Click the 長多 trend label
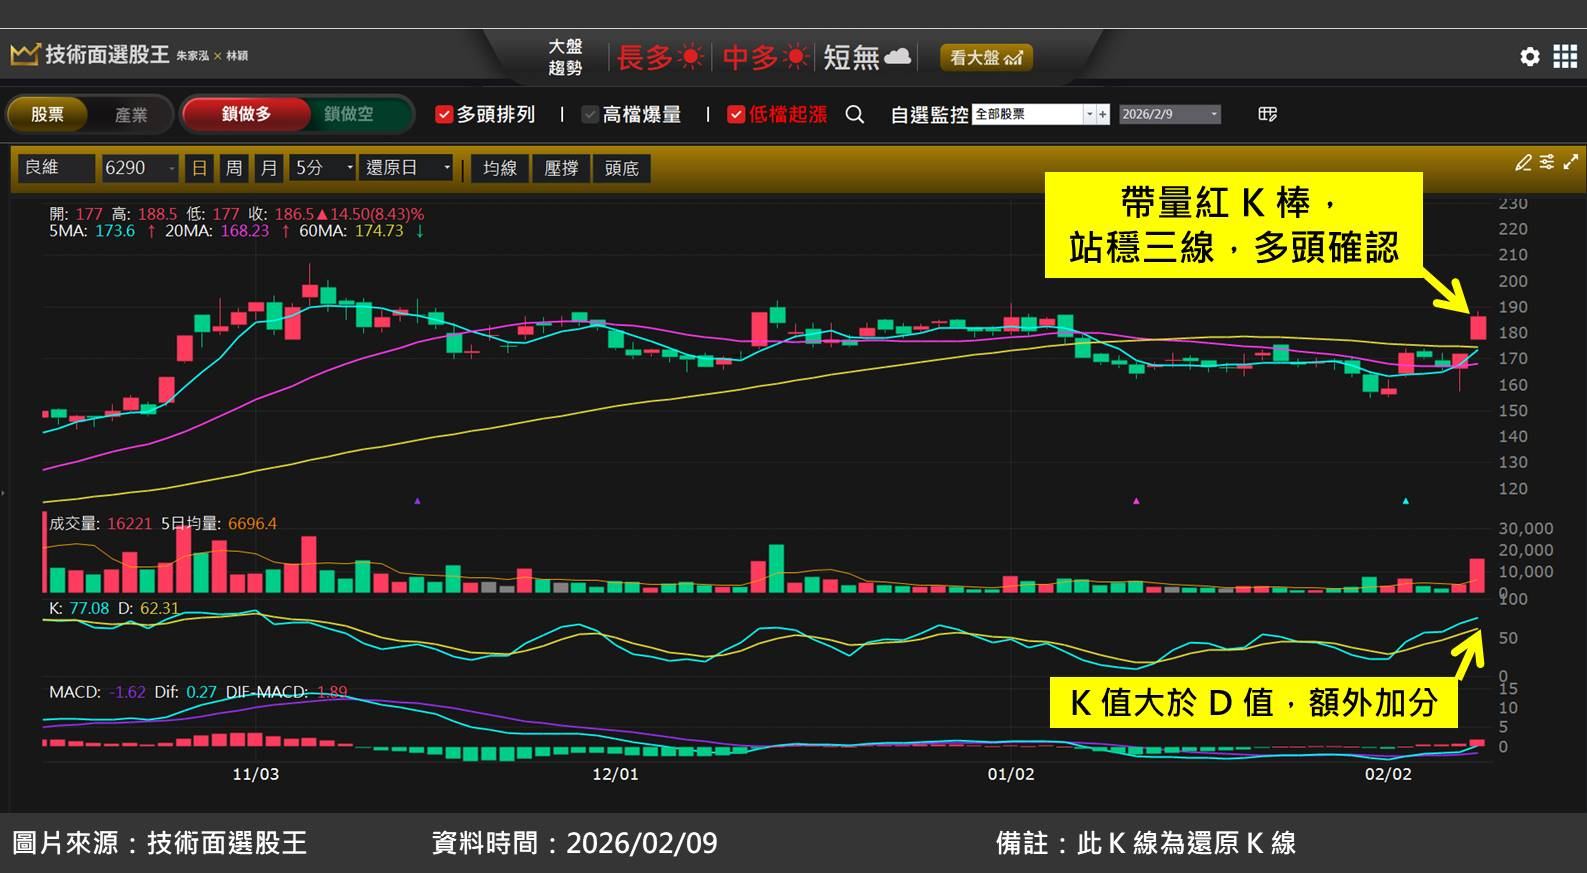 645,57
